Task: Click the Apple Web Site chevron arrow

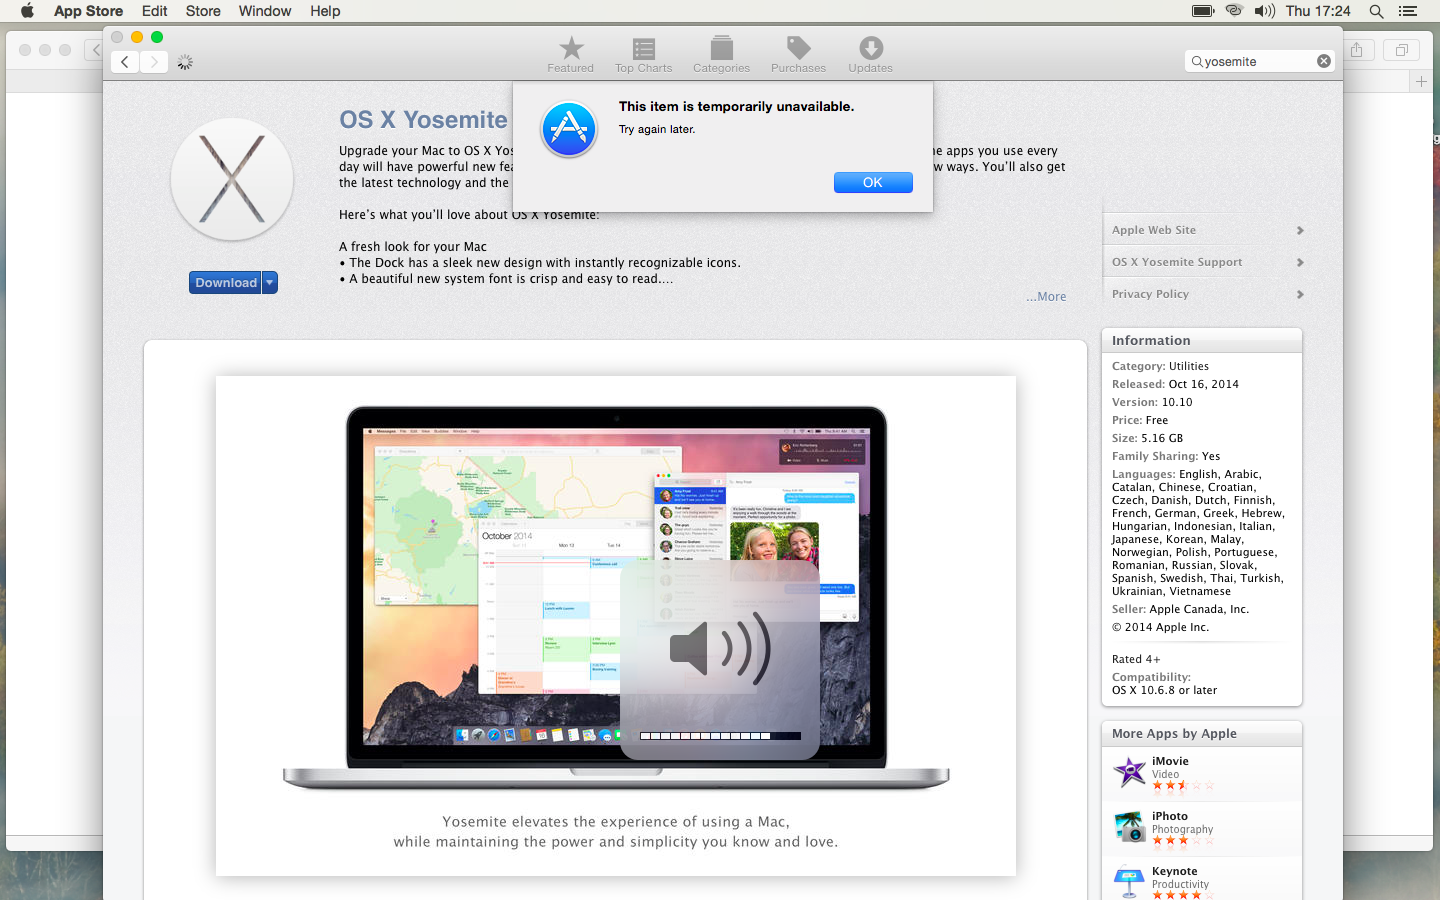Action: (1300, 230)
